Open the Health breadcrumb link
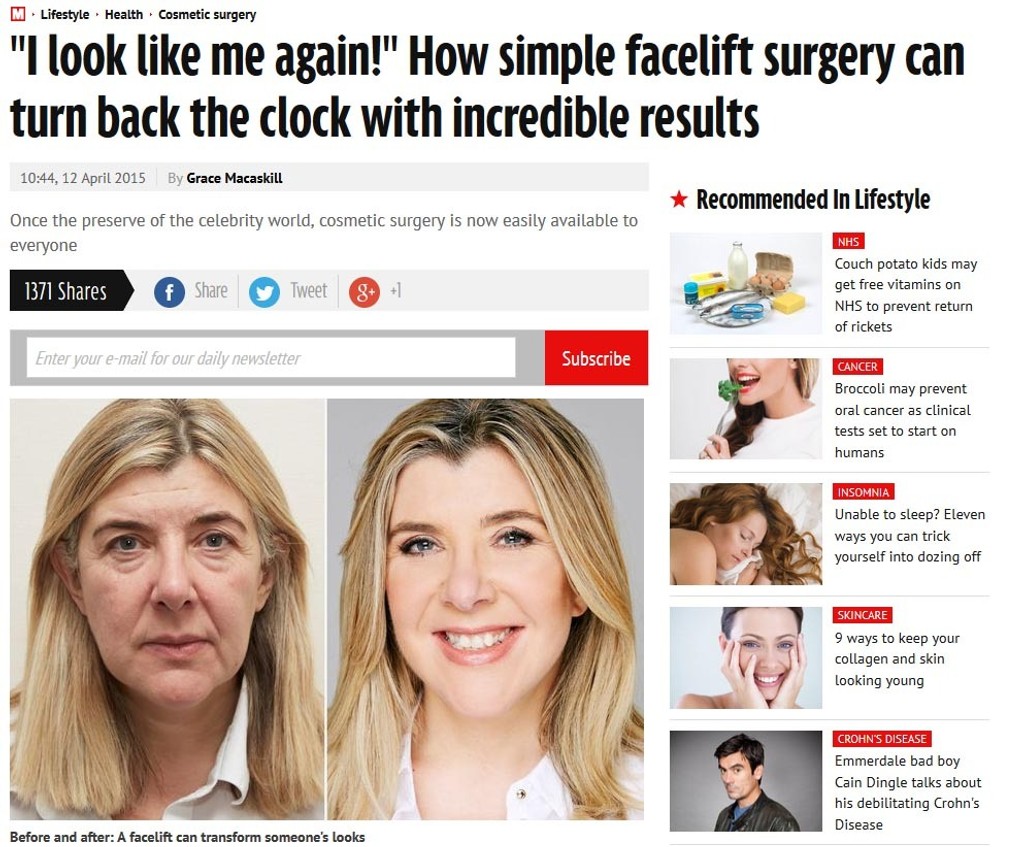The width and height of the screenshot is (1024, 847). pyautogui.click(x=123, y=14)
